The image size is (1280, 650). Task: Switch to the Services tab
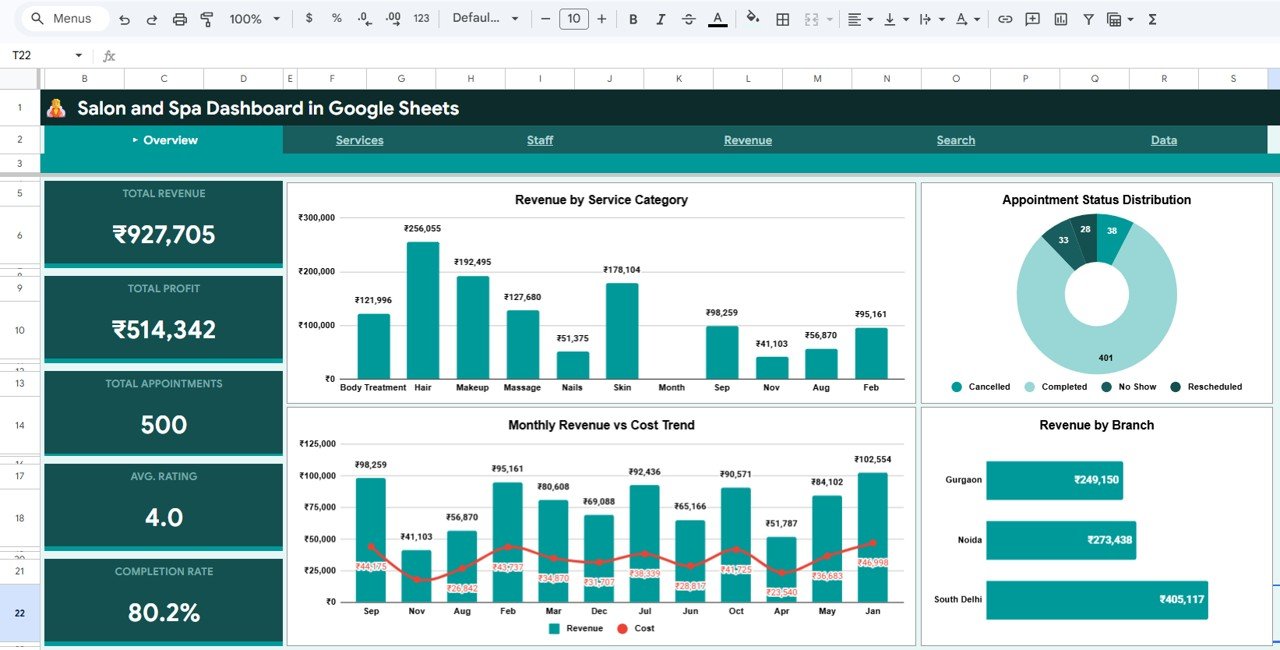359,140
